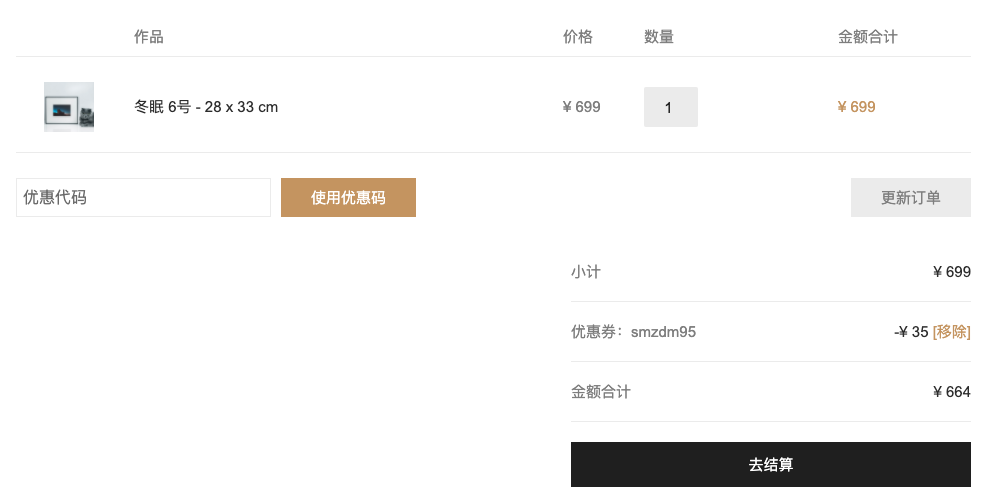Focus the 优惠代码 coupon input field
Viewport: 989px width, 498px height.
(x=143, y=197)
